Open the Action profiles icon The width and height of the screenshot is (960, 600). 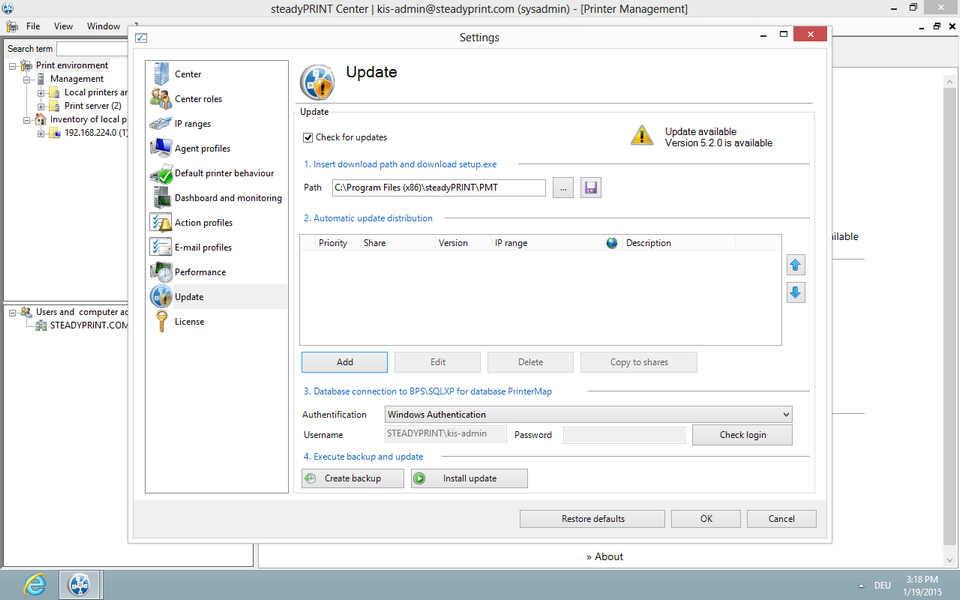[x=161, y=222]
